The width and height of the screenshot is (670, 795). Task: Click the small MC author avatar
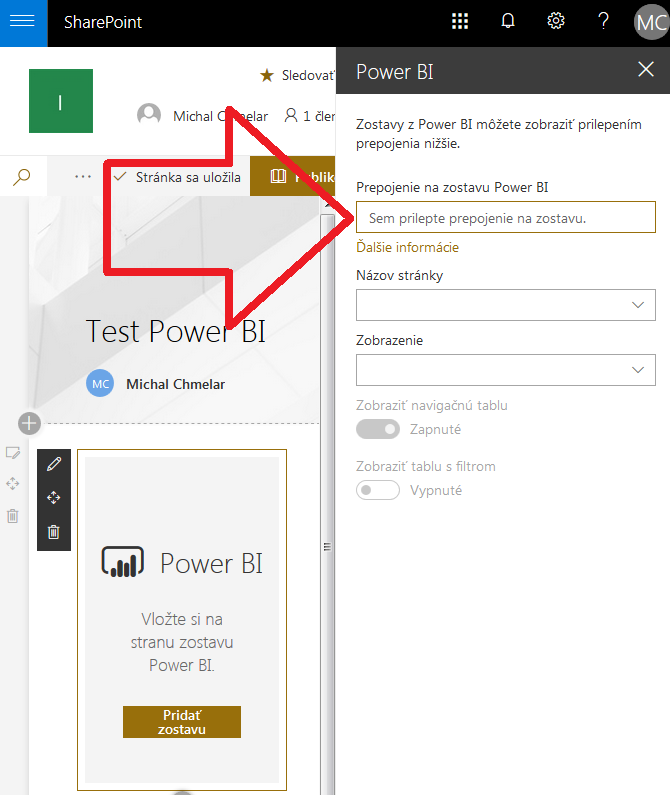coord(100,384)
